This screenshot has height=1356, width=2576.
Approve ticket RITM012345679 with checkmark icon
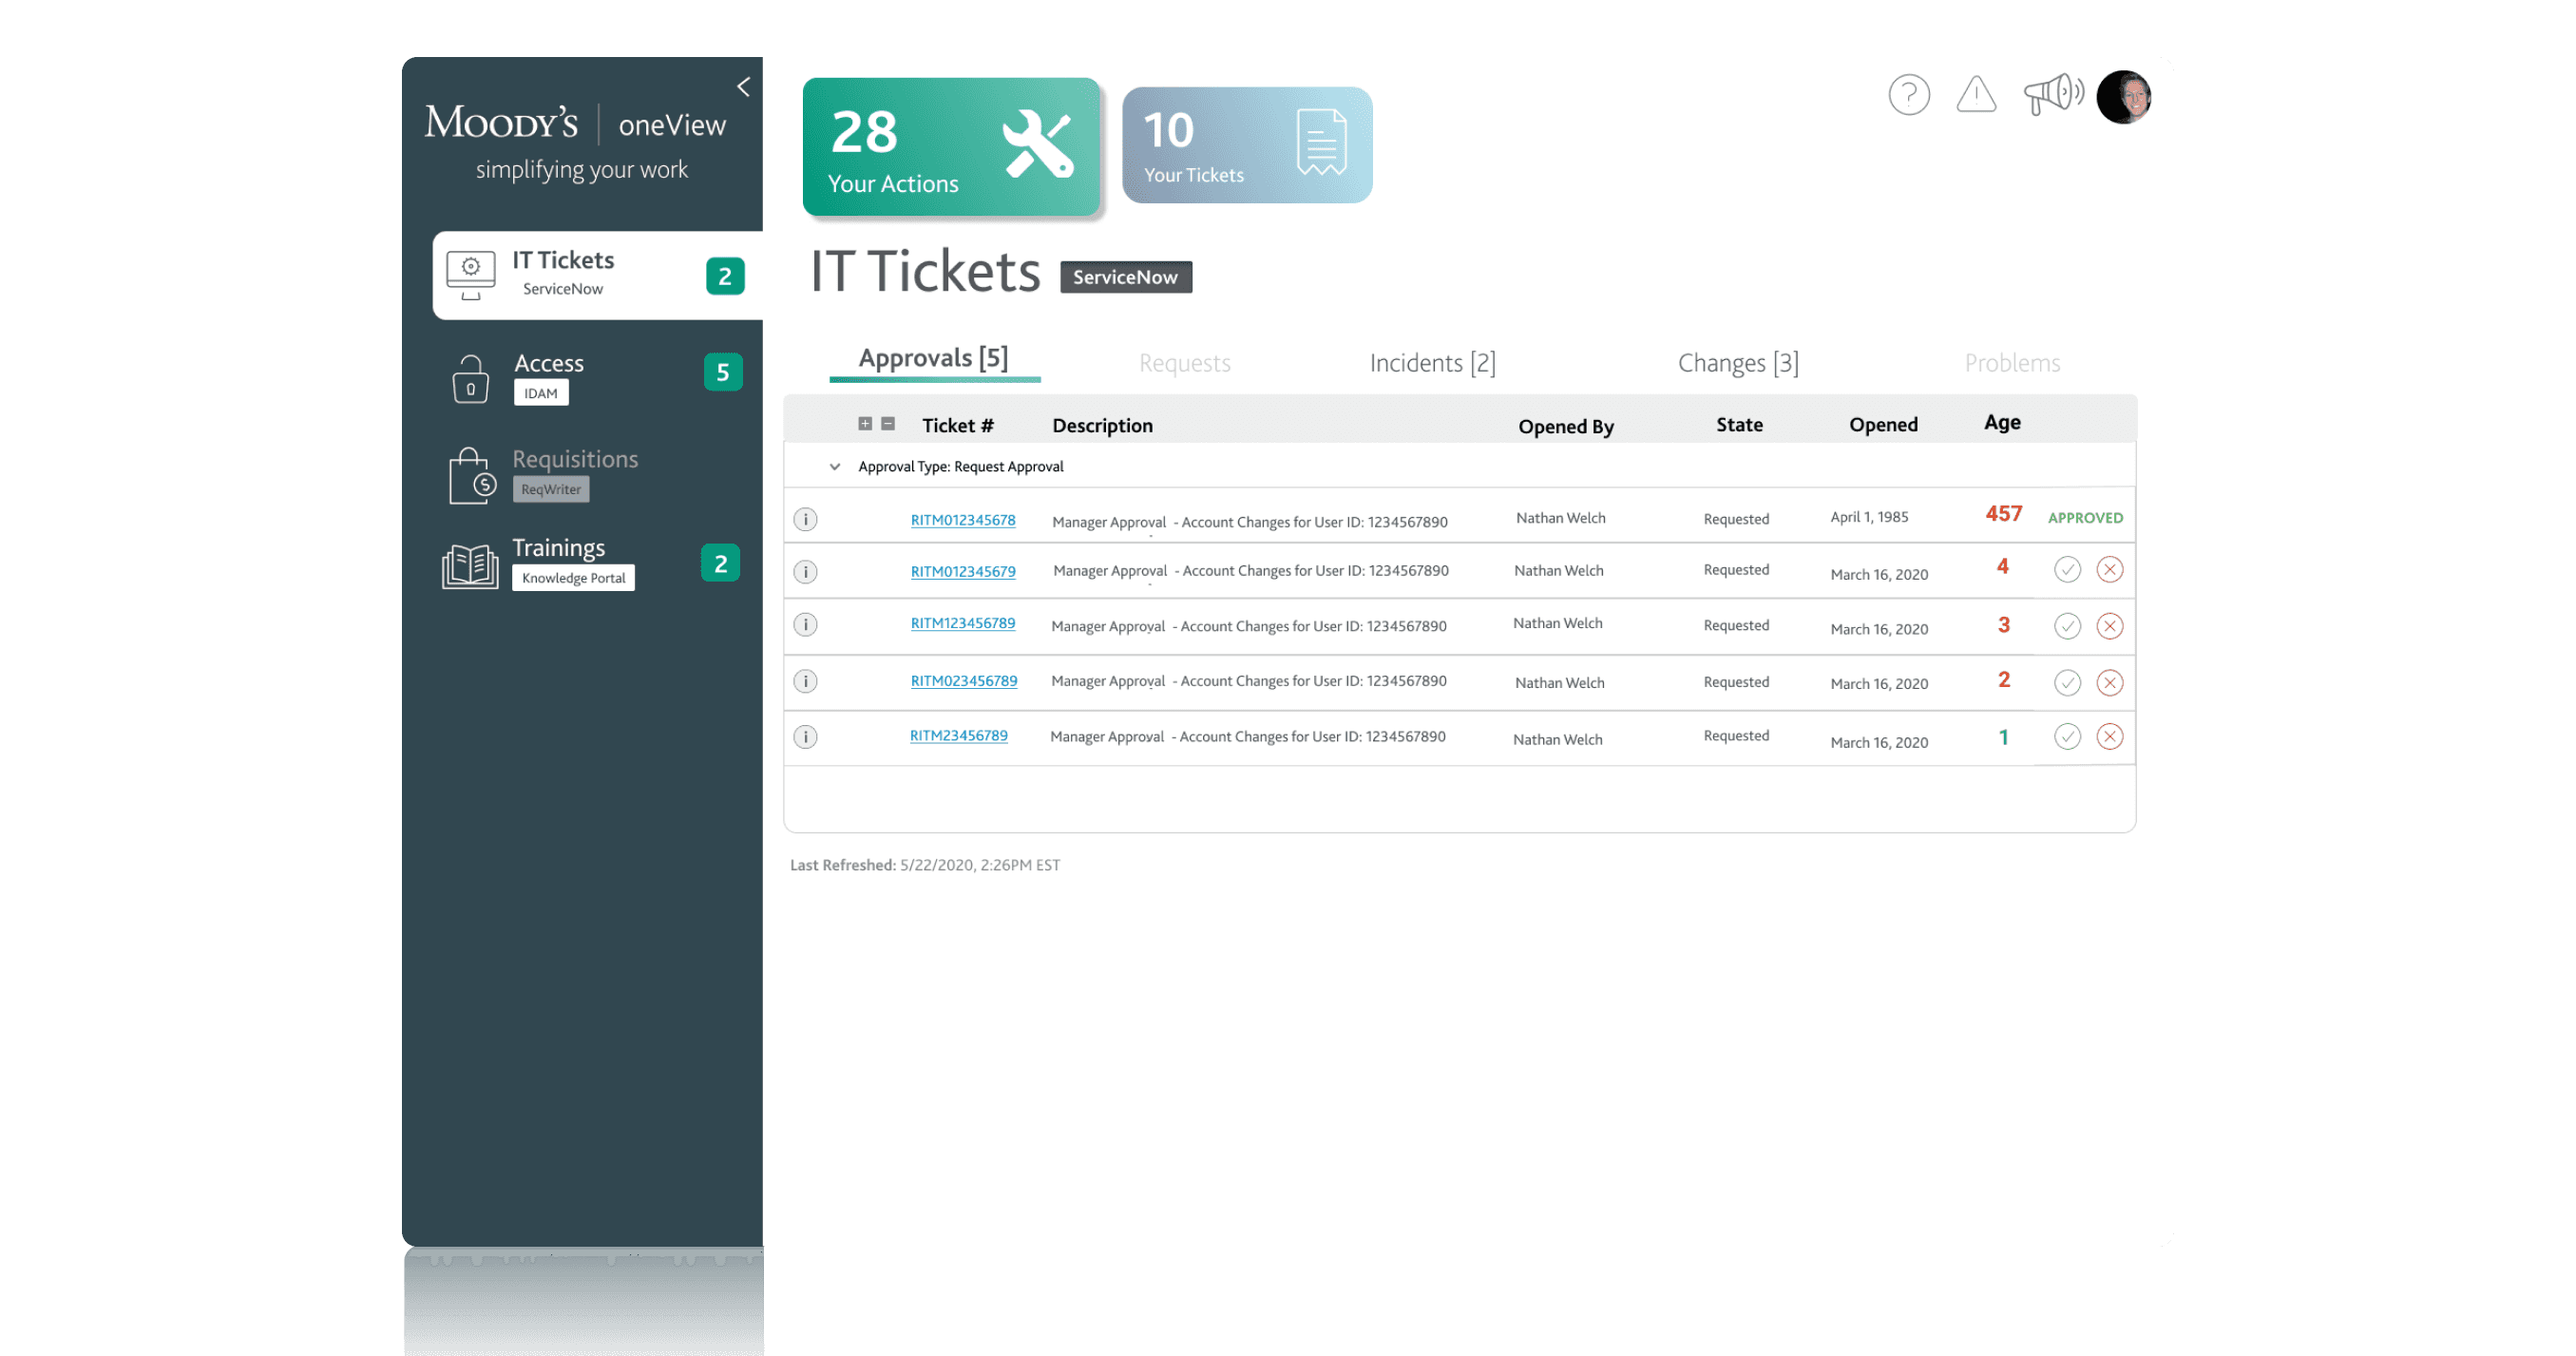pos(2067,570)
